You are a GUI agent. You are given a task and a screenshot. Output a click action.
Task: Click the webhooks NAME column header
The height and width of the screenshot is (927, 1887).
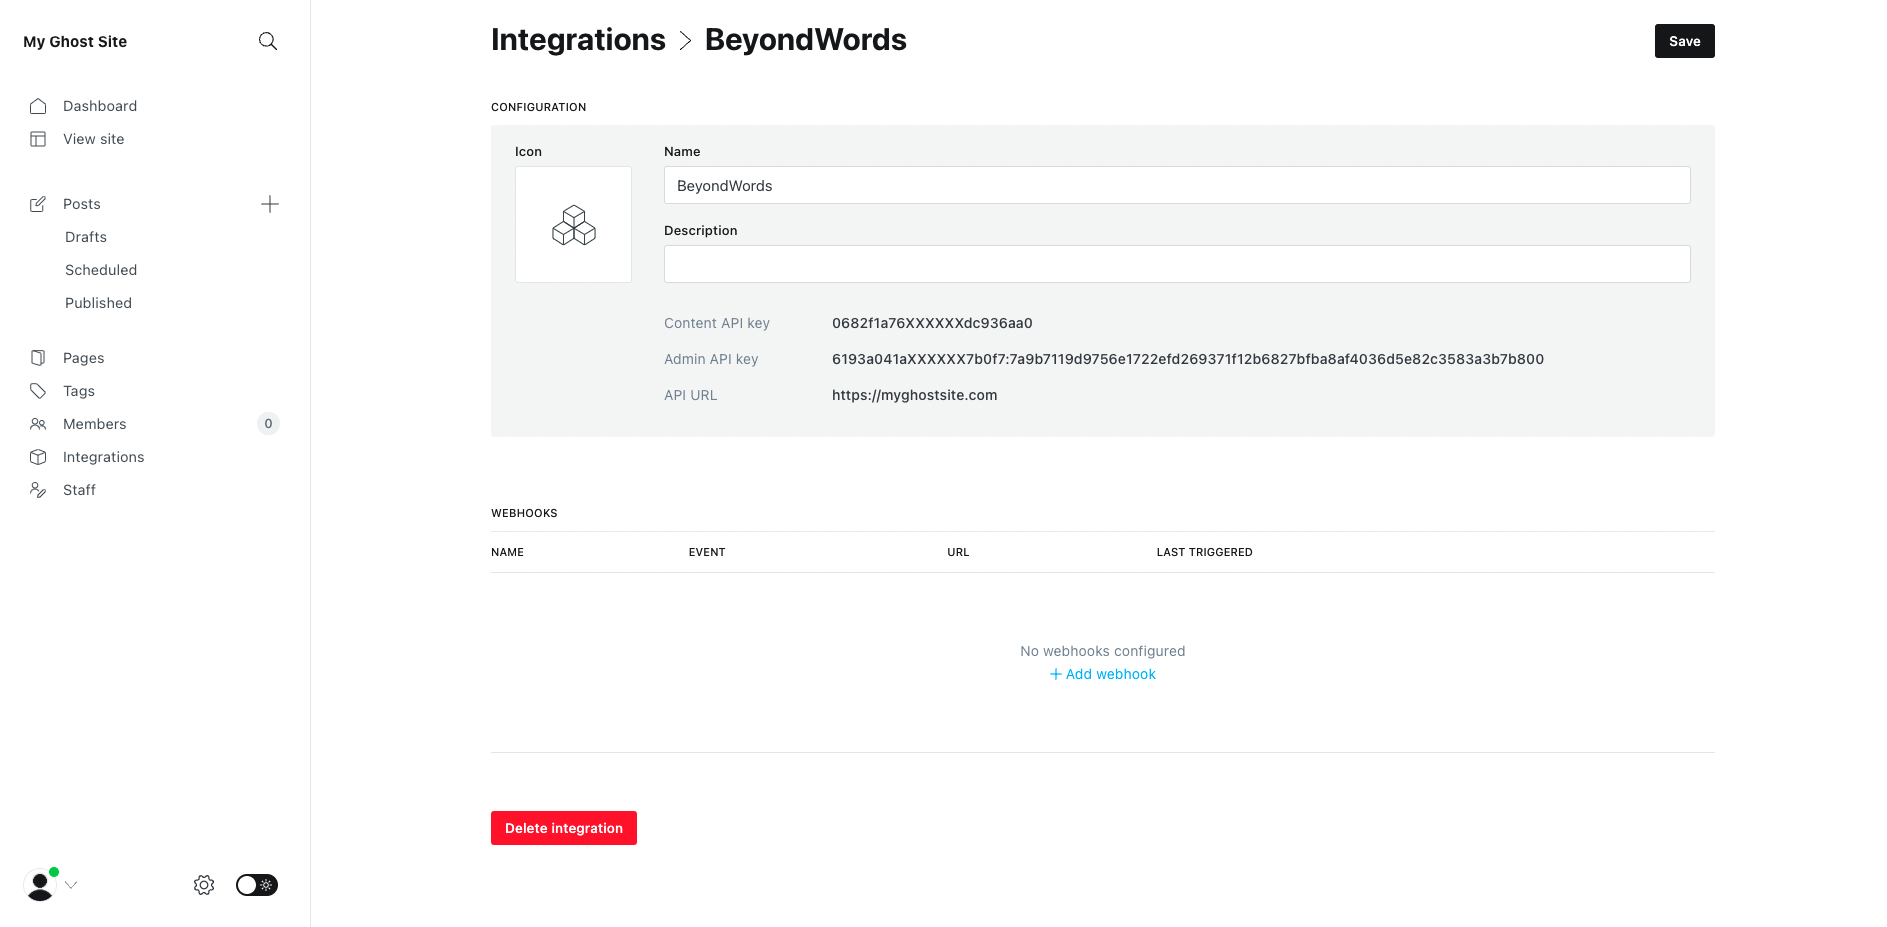[507, 552]
